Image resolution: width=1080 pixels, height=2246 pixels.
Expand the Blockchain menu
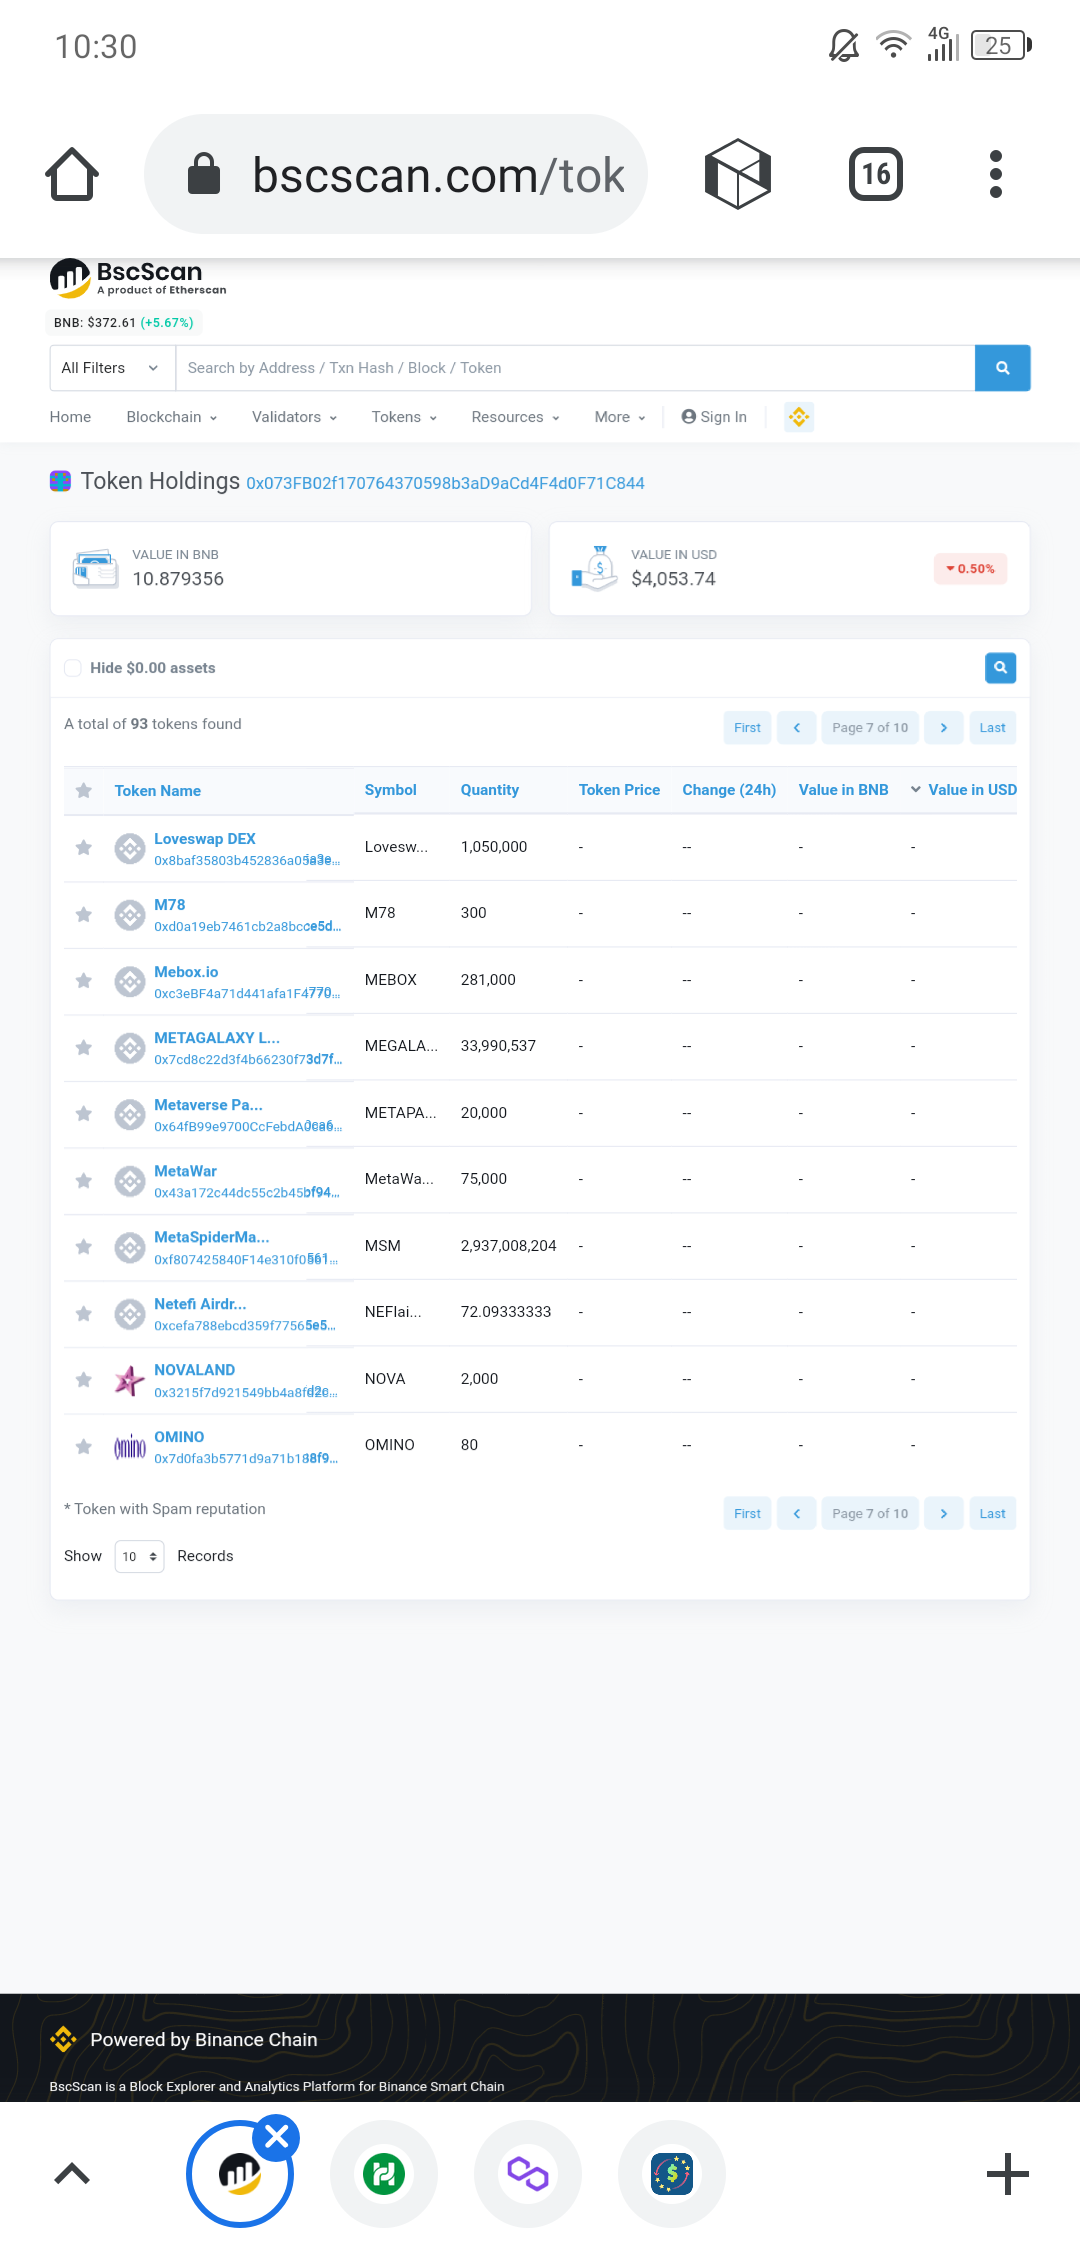click(x=172, y=417)
